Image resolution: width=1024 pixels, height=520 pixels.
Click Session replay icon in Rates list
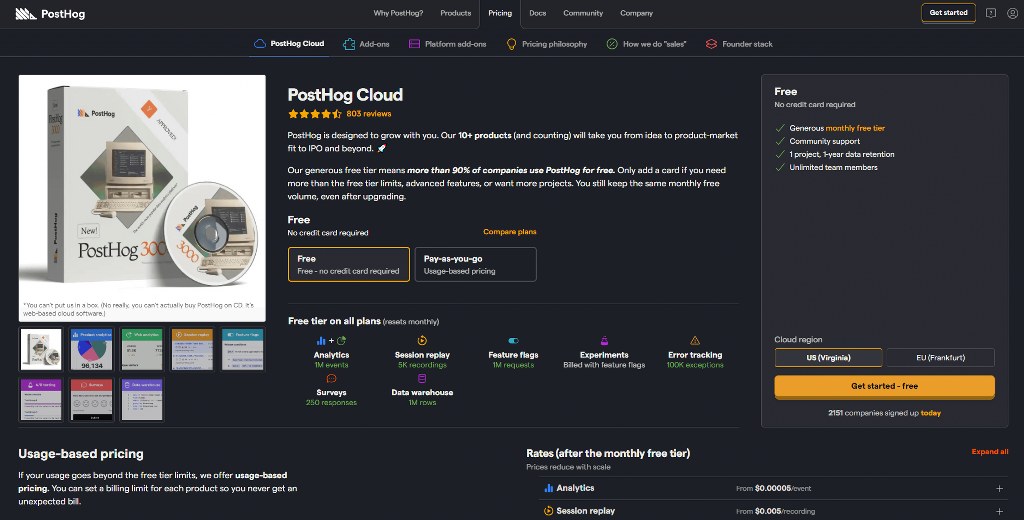[549, 511]
